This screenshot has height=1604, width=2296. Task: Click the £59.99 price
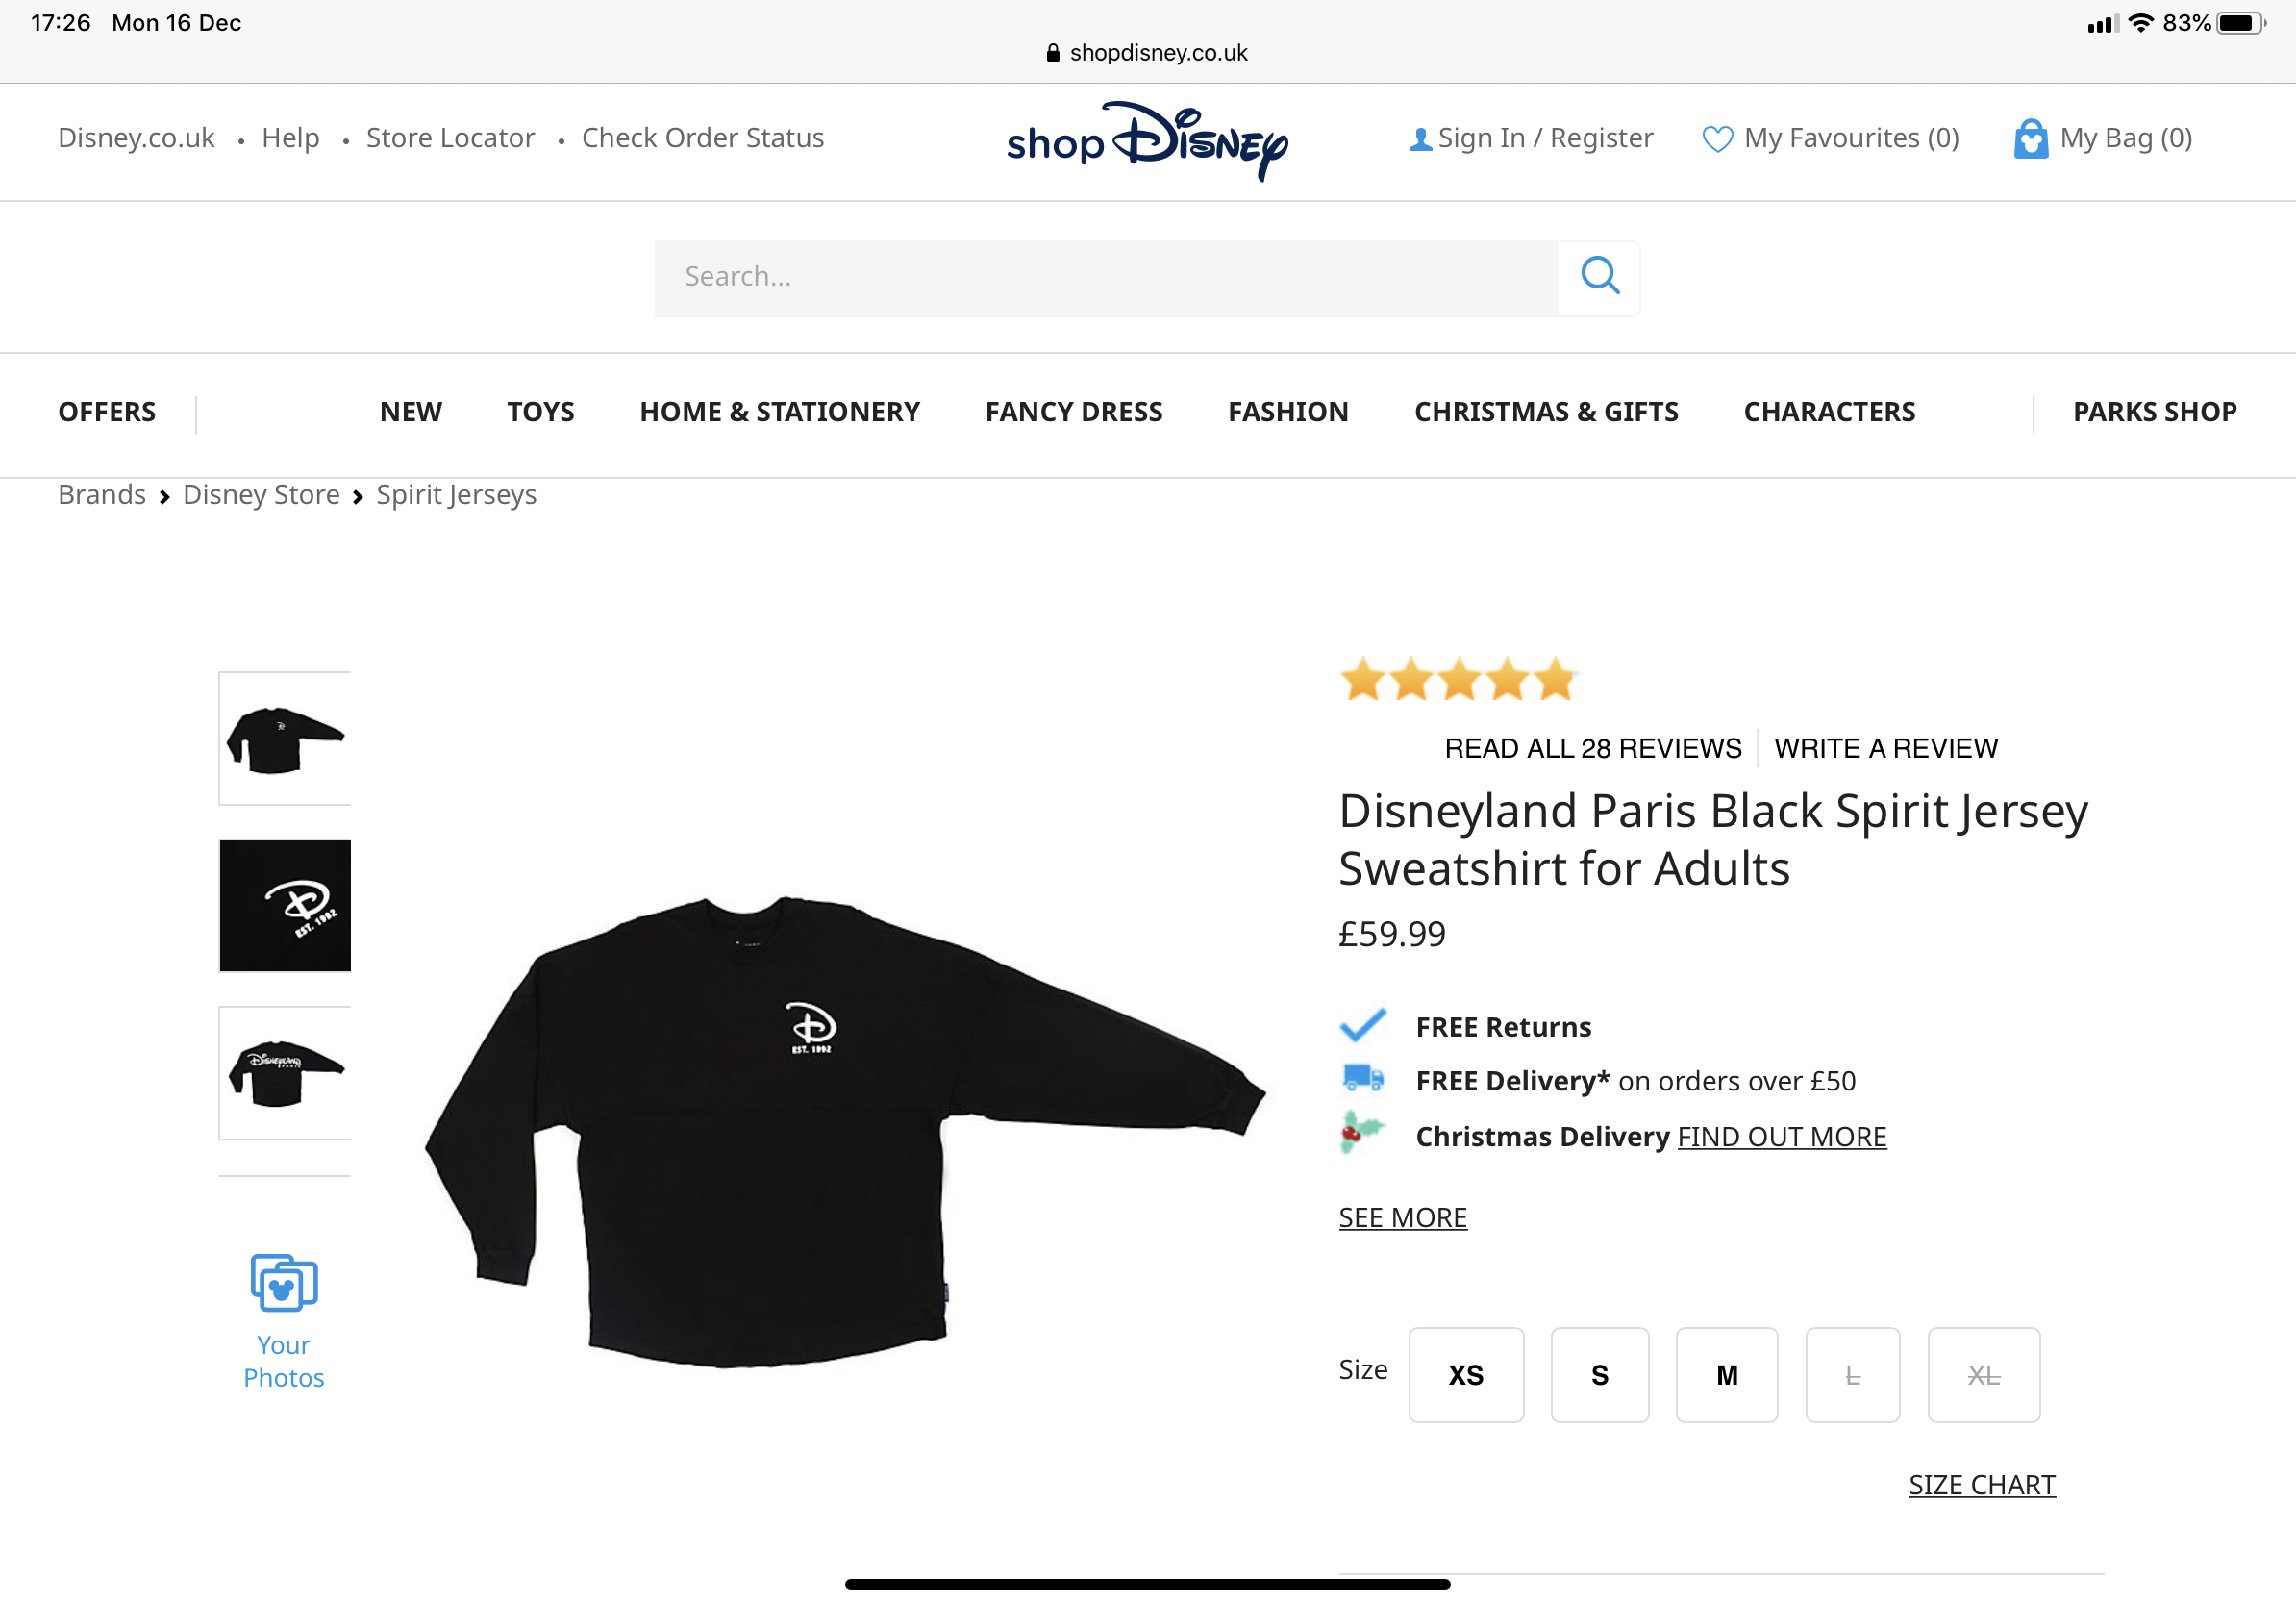click(x=1392, y=934)
